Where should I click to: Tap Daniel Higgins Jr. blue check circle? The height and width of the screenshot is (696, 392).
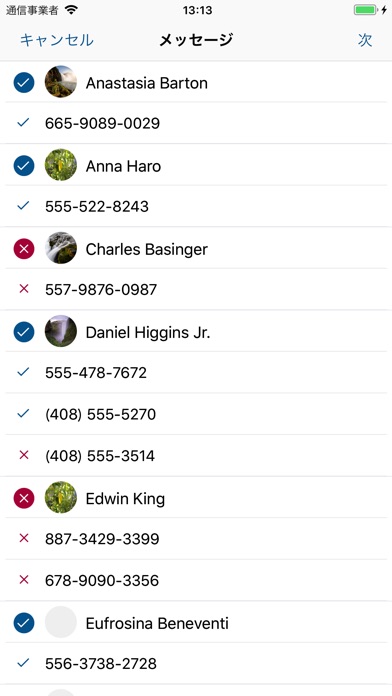[24, 332]
